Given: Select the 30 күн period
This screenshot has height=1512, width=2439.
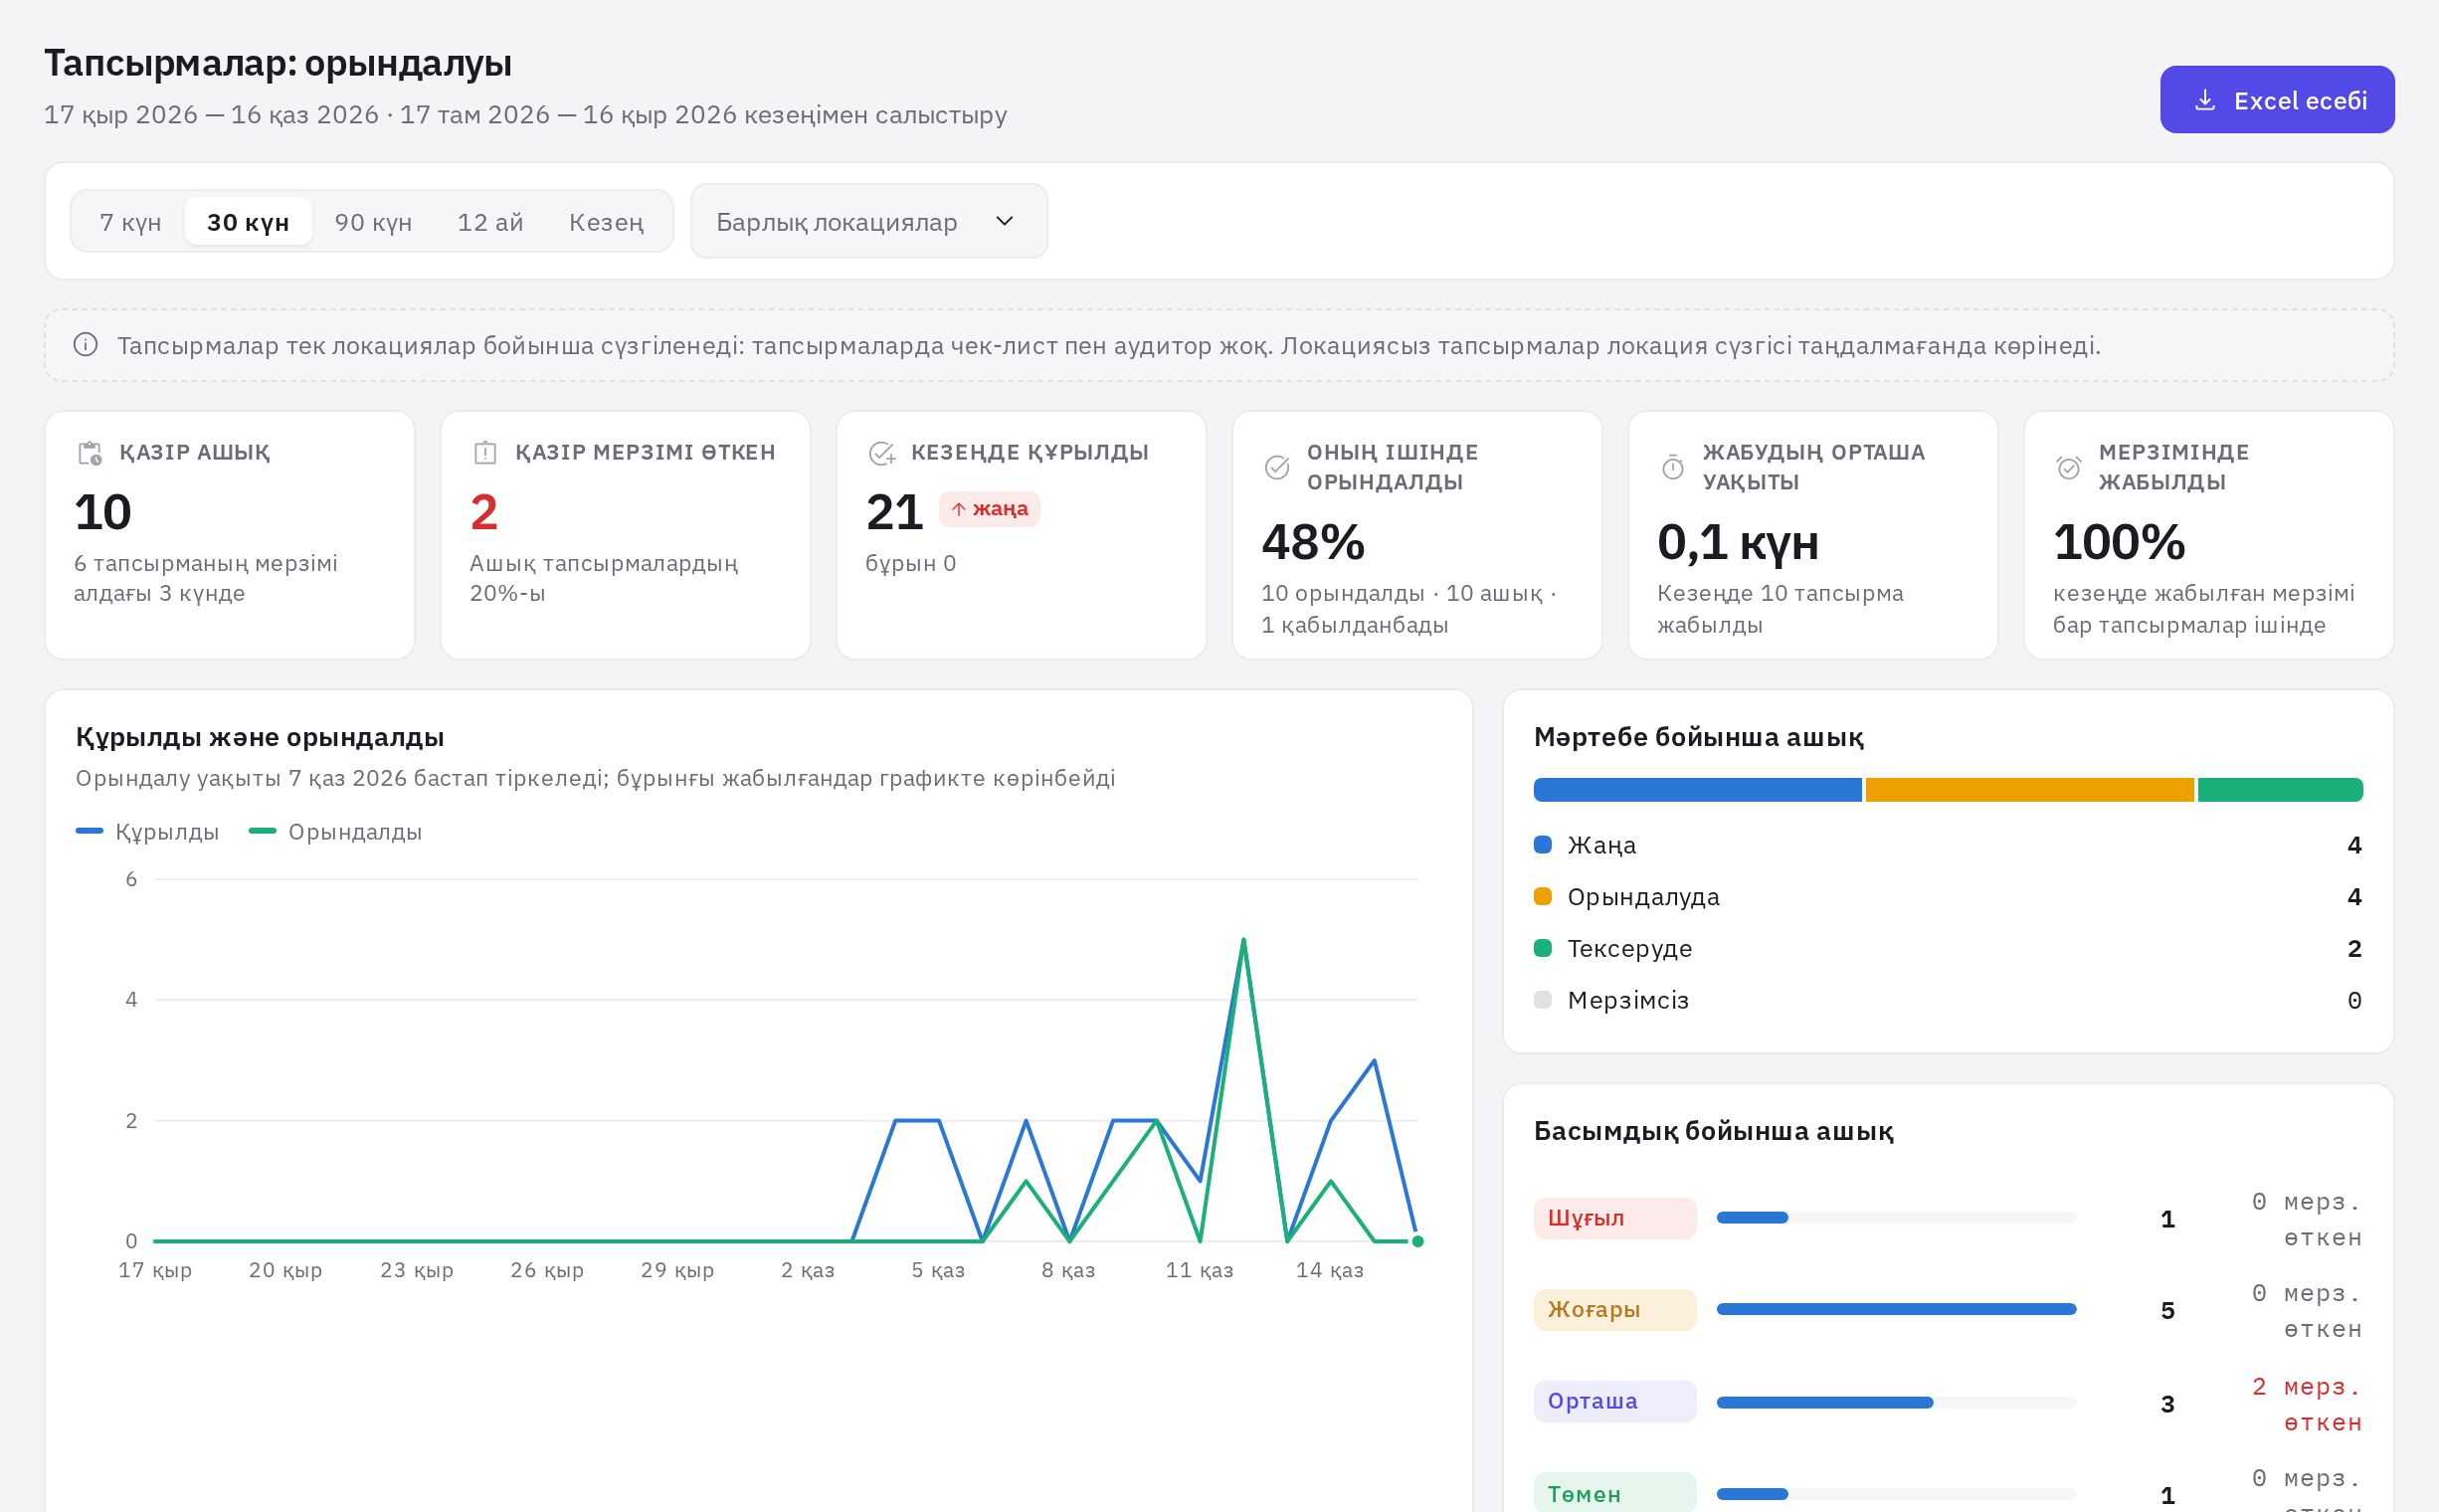Looking at the screenshot, I should pos(248,221).
